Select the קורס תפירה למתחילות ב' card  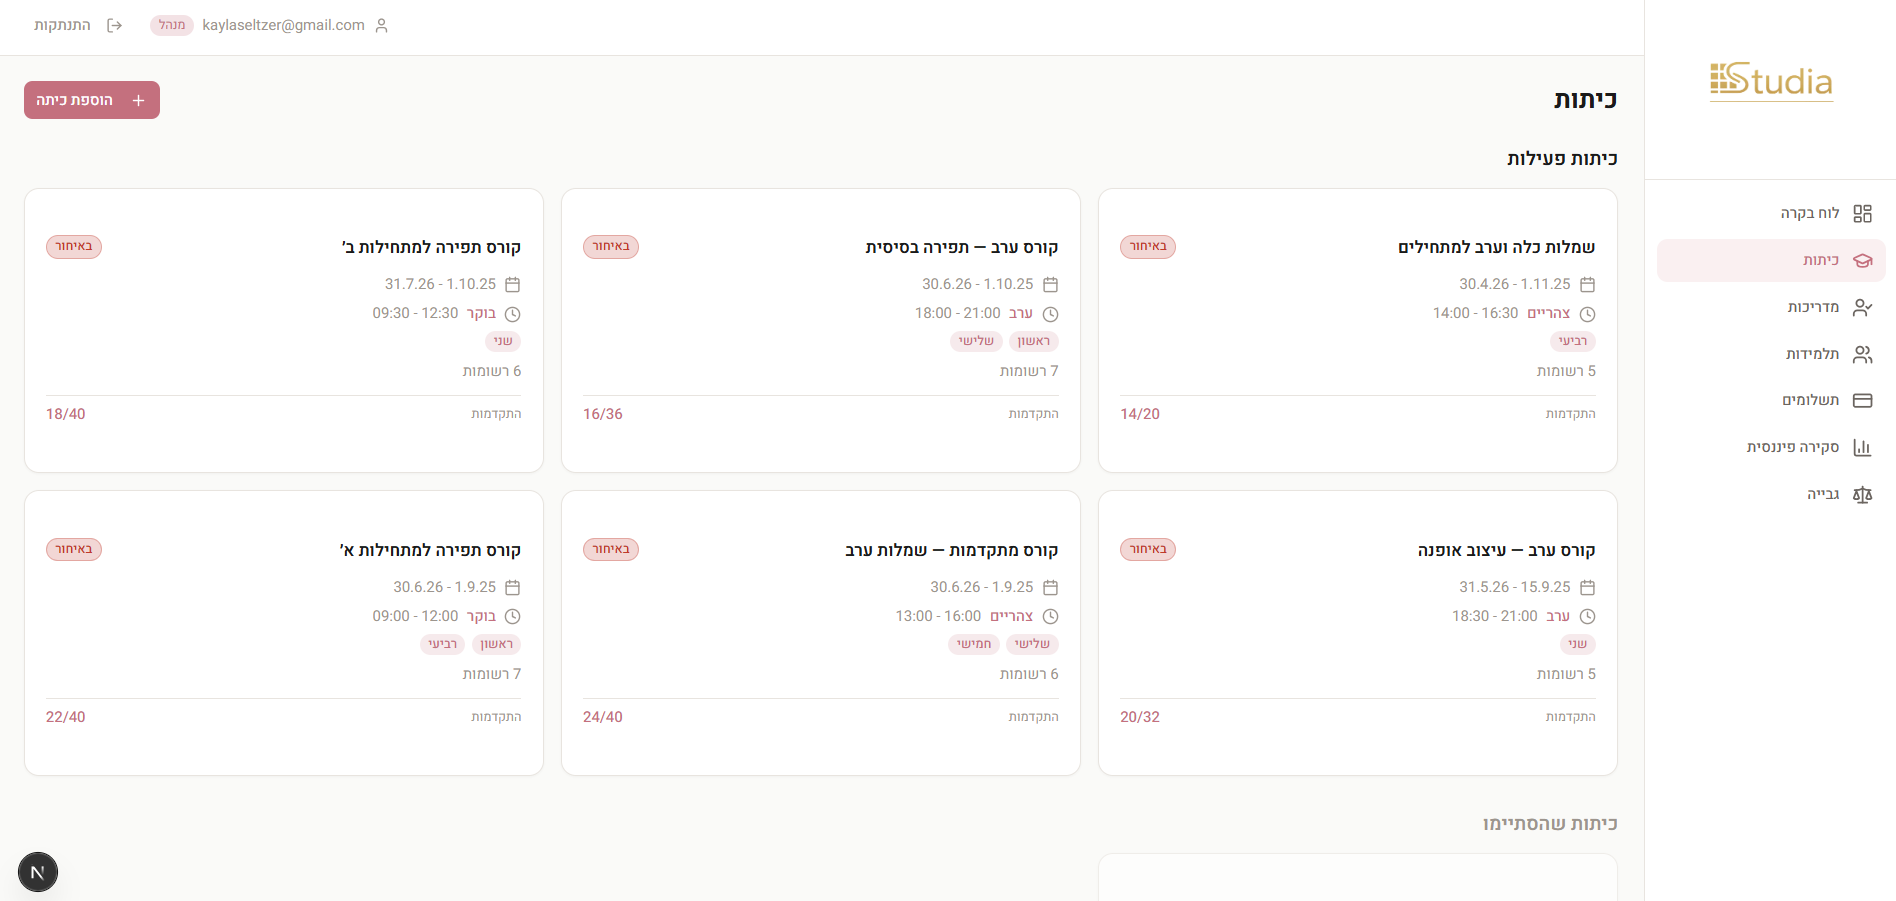point(284,330)
